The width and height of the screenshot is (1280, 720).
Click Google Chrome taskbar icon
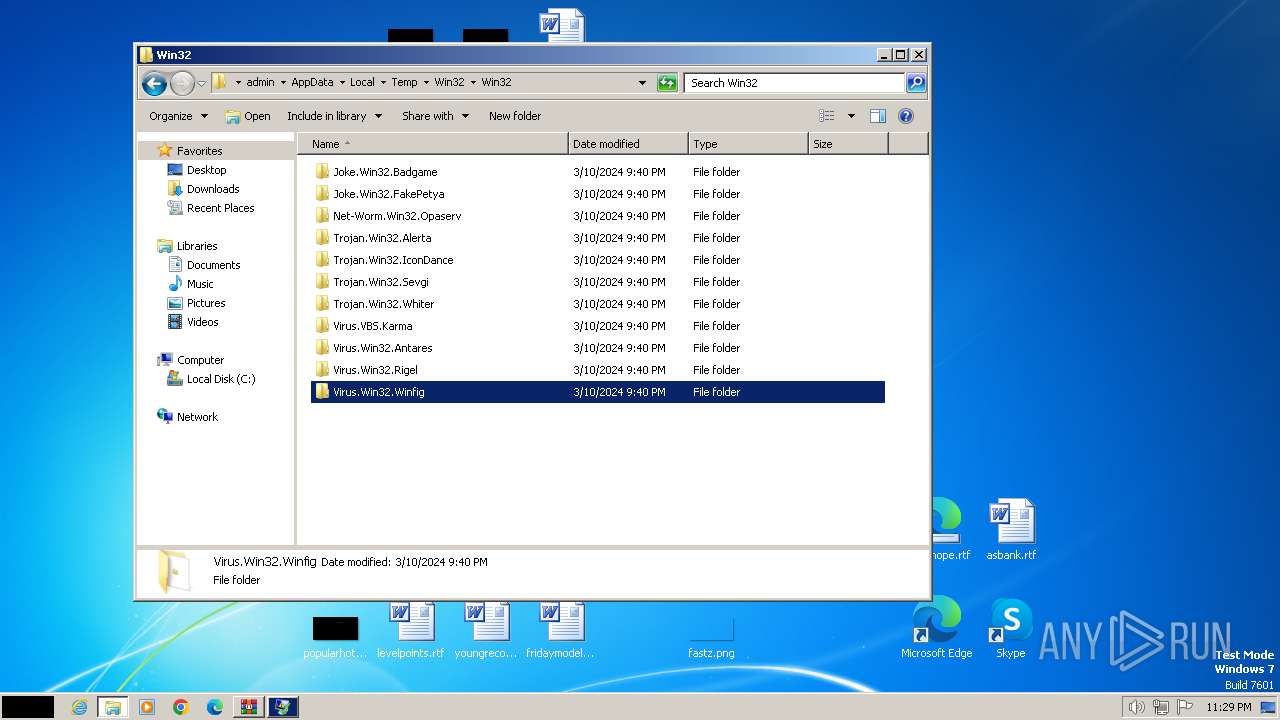coord(180,707)
